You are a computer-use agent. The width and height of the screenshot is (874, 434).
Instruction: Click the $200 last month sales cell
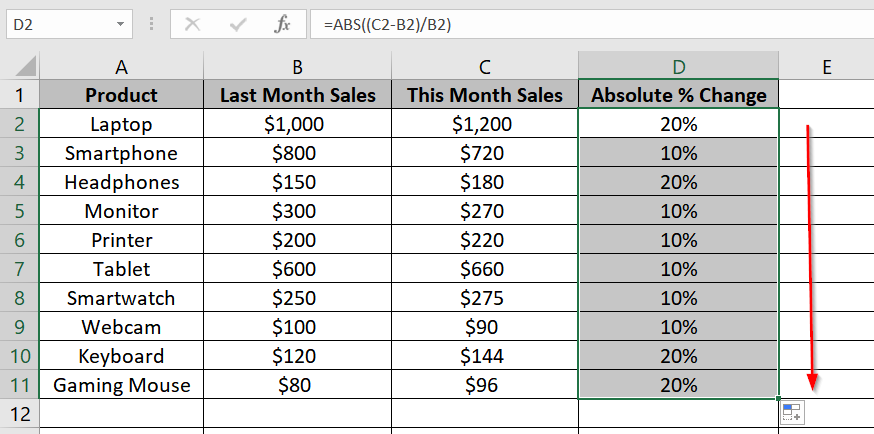298,239
